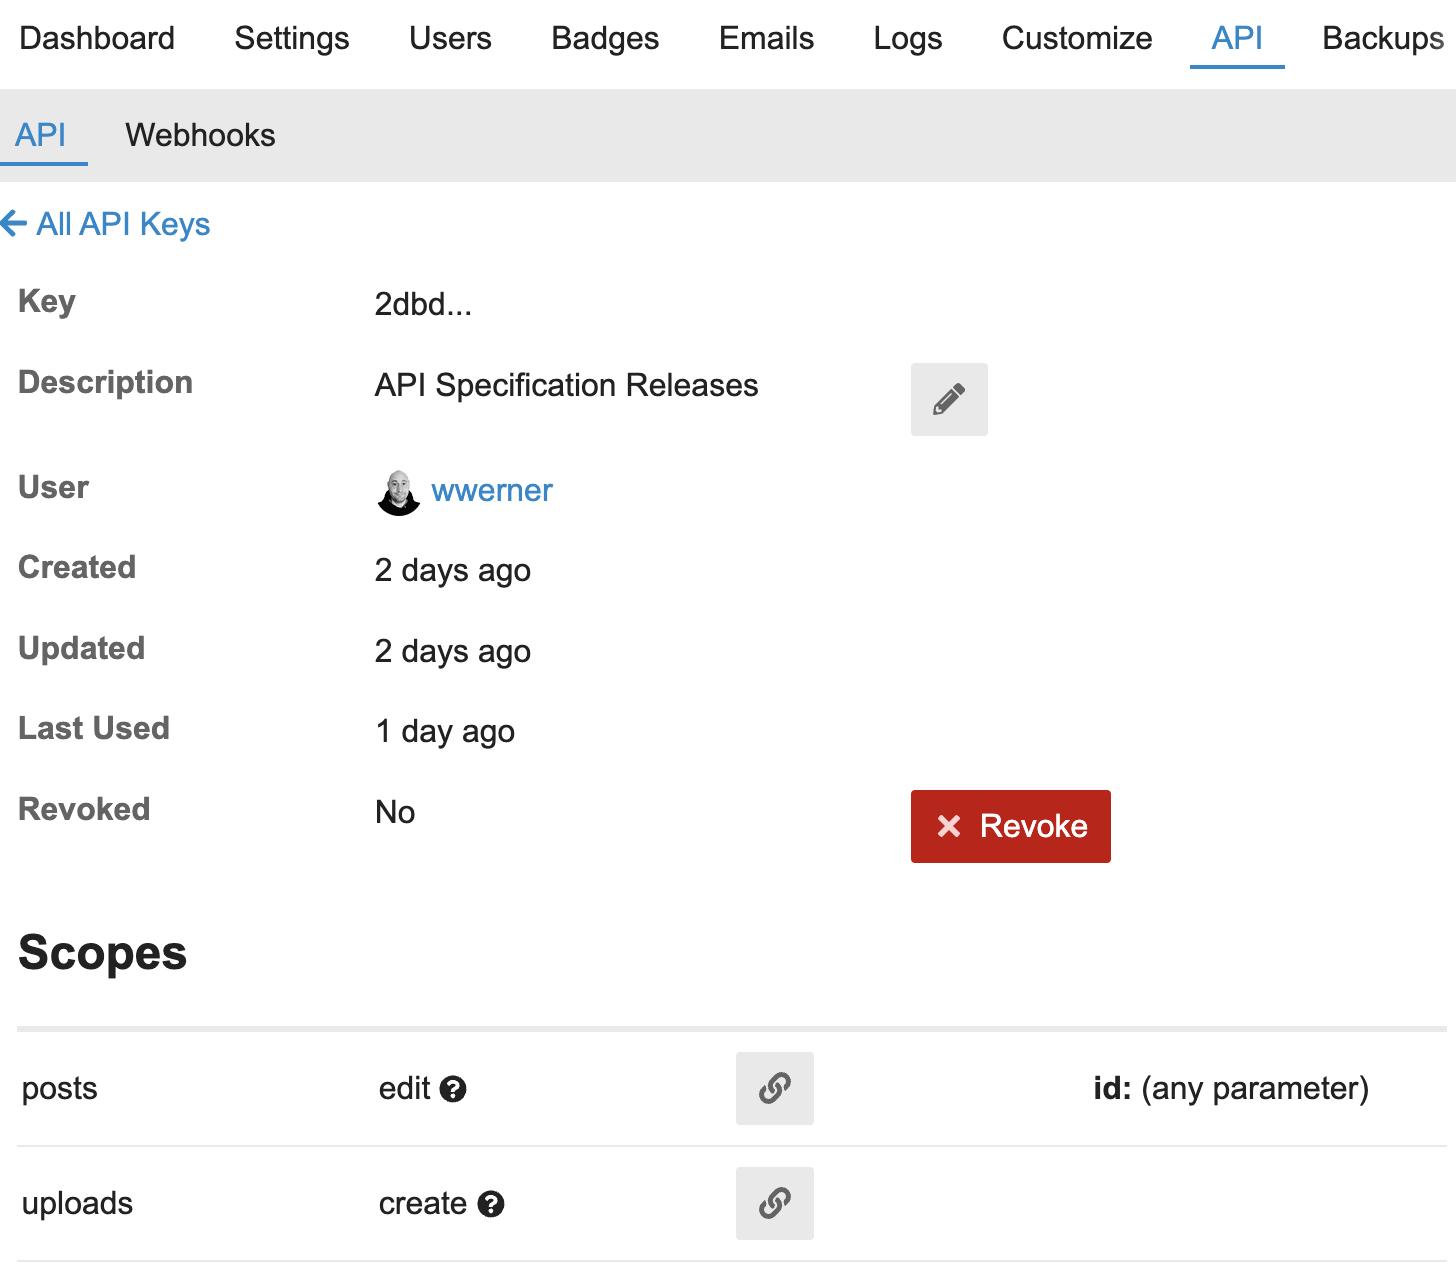Click the Created field label

pos(77,567)
